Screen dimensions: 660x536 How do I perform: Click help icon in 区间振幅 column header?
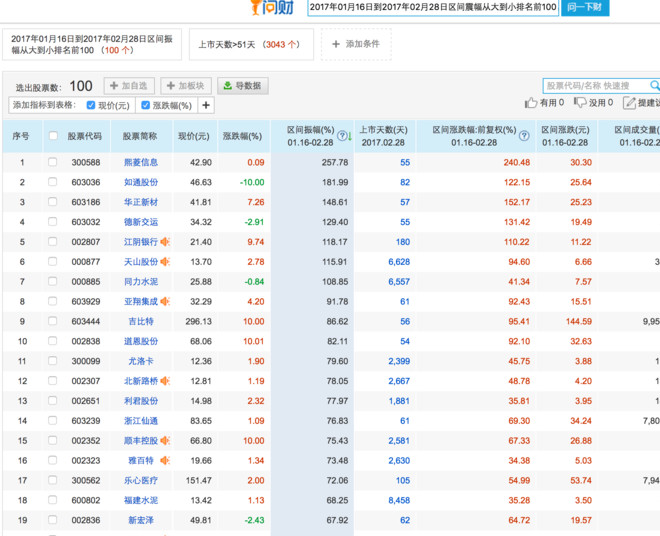click(342, 136)
